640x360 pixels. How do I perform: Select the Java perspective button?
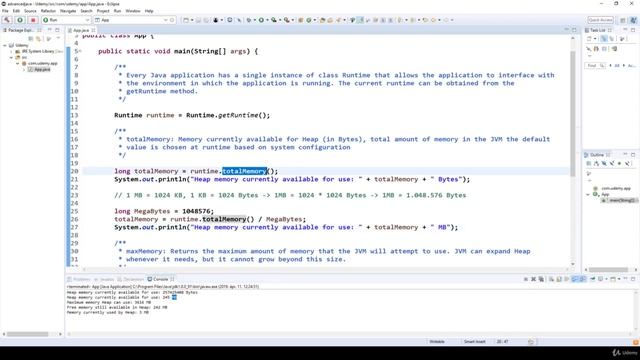click(x=633, y=20)
